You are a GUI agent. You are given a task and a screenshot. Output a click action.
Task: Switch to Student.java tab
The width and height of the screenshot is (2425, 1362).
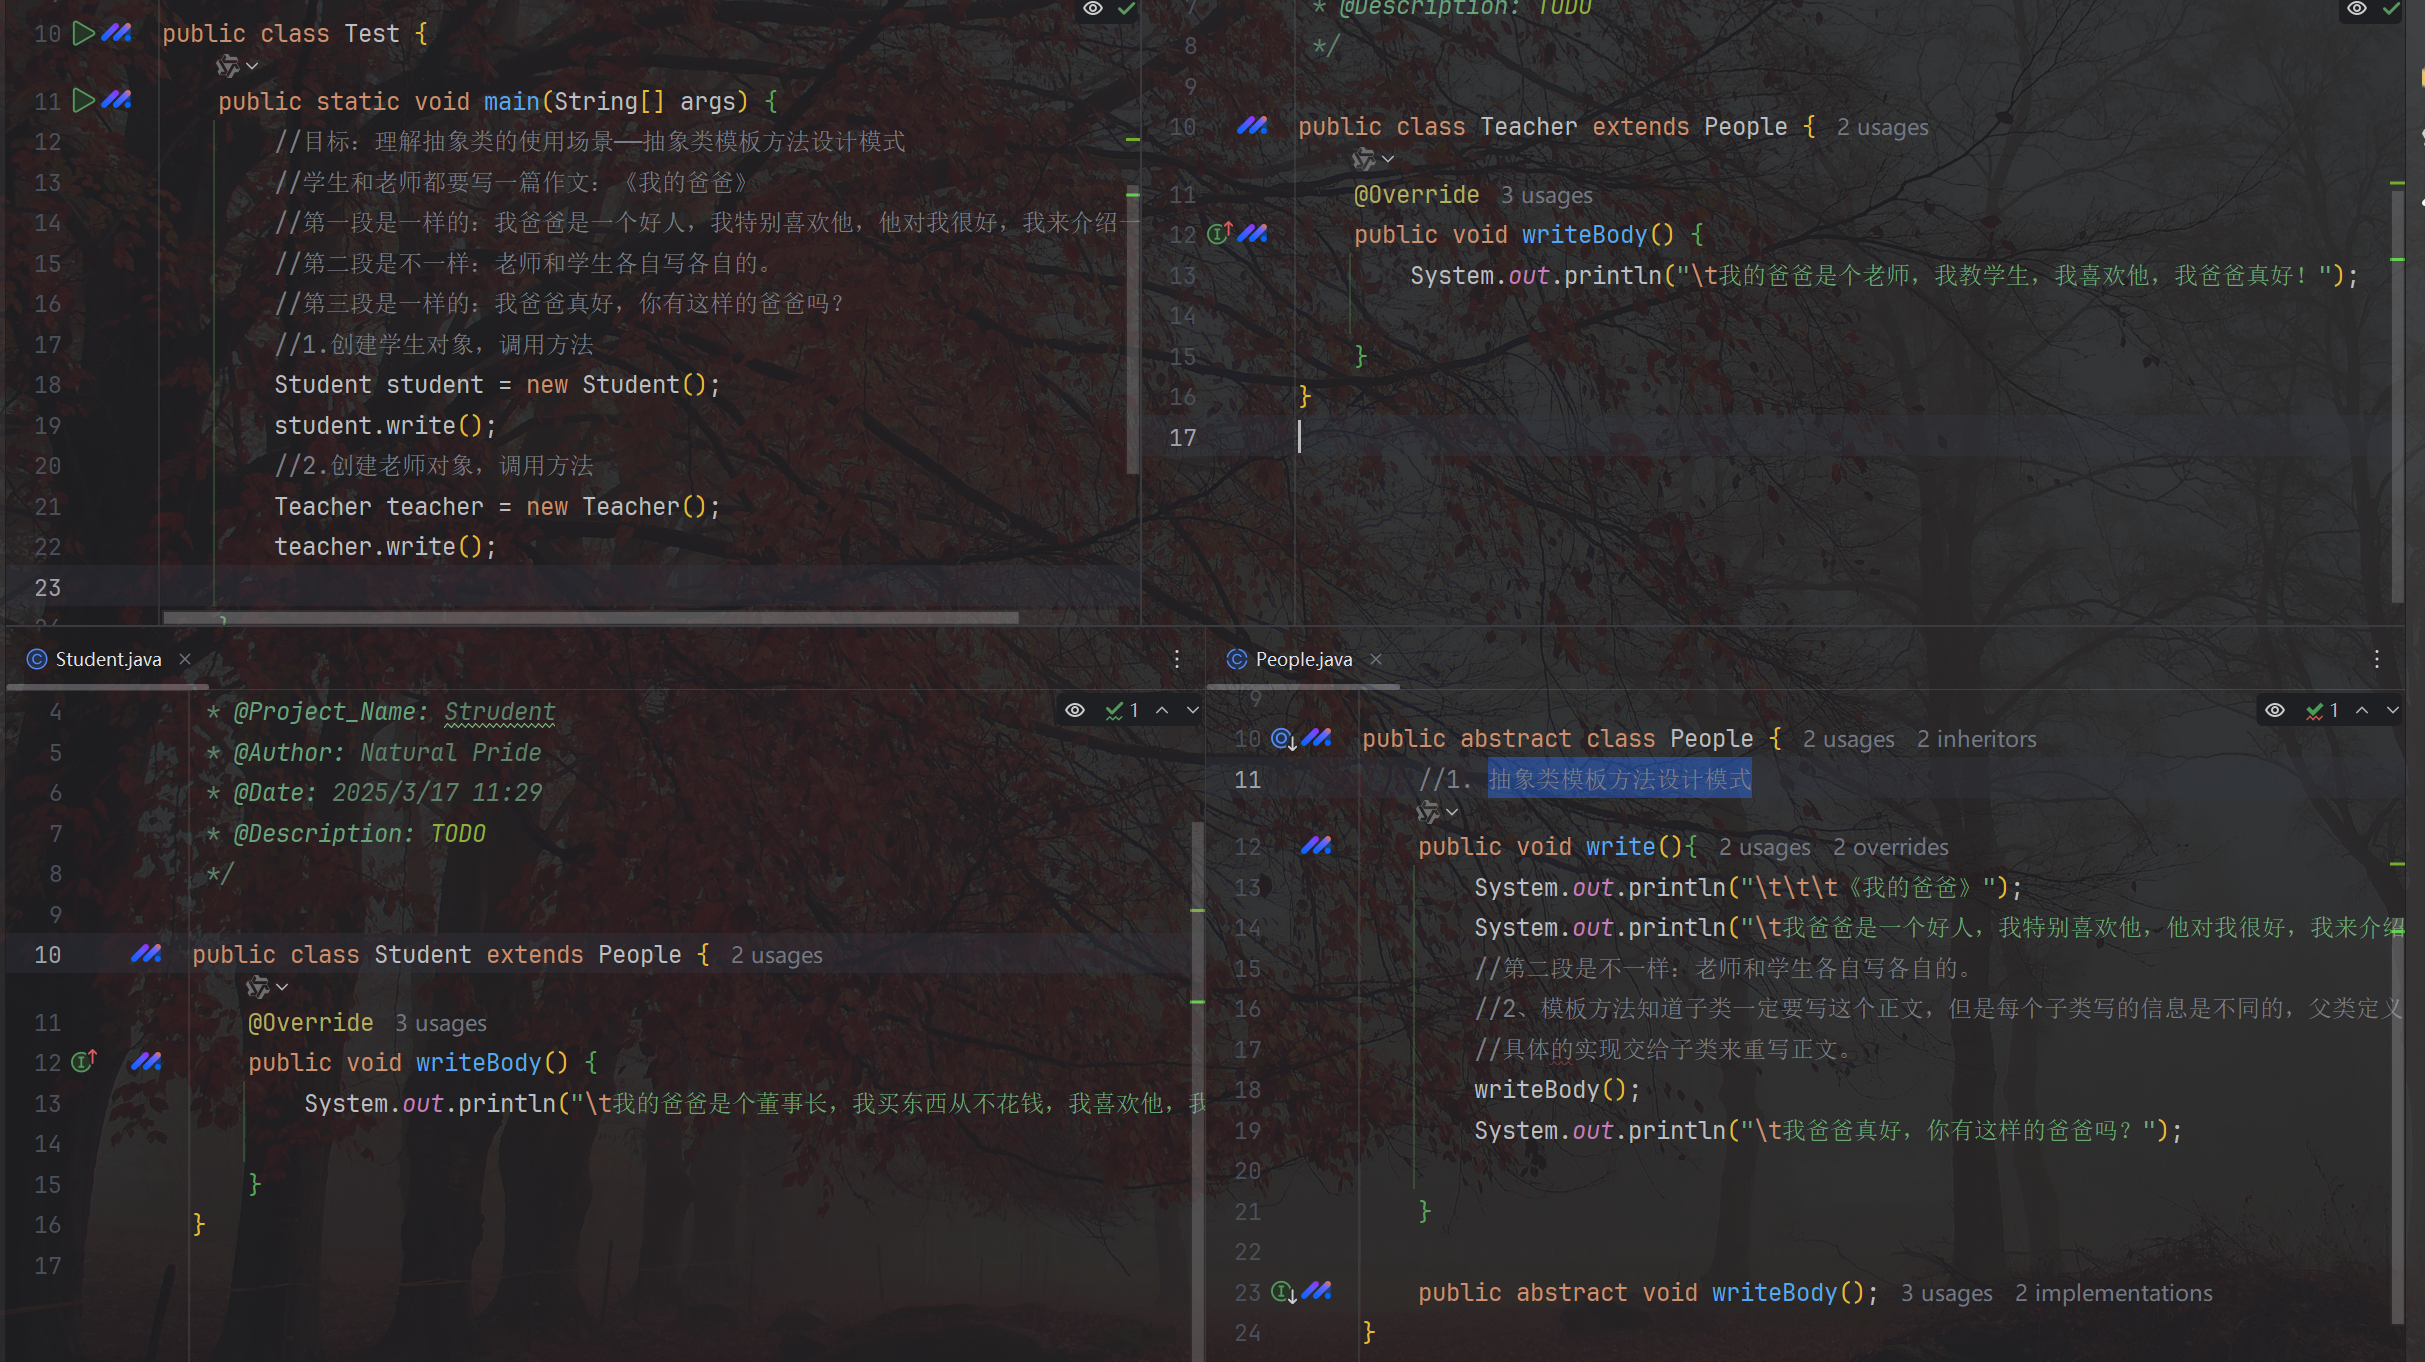click(x=108, y=659)
